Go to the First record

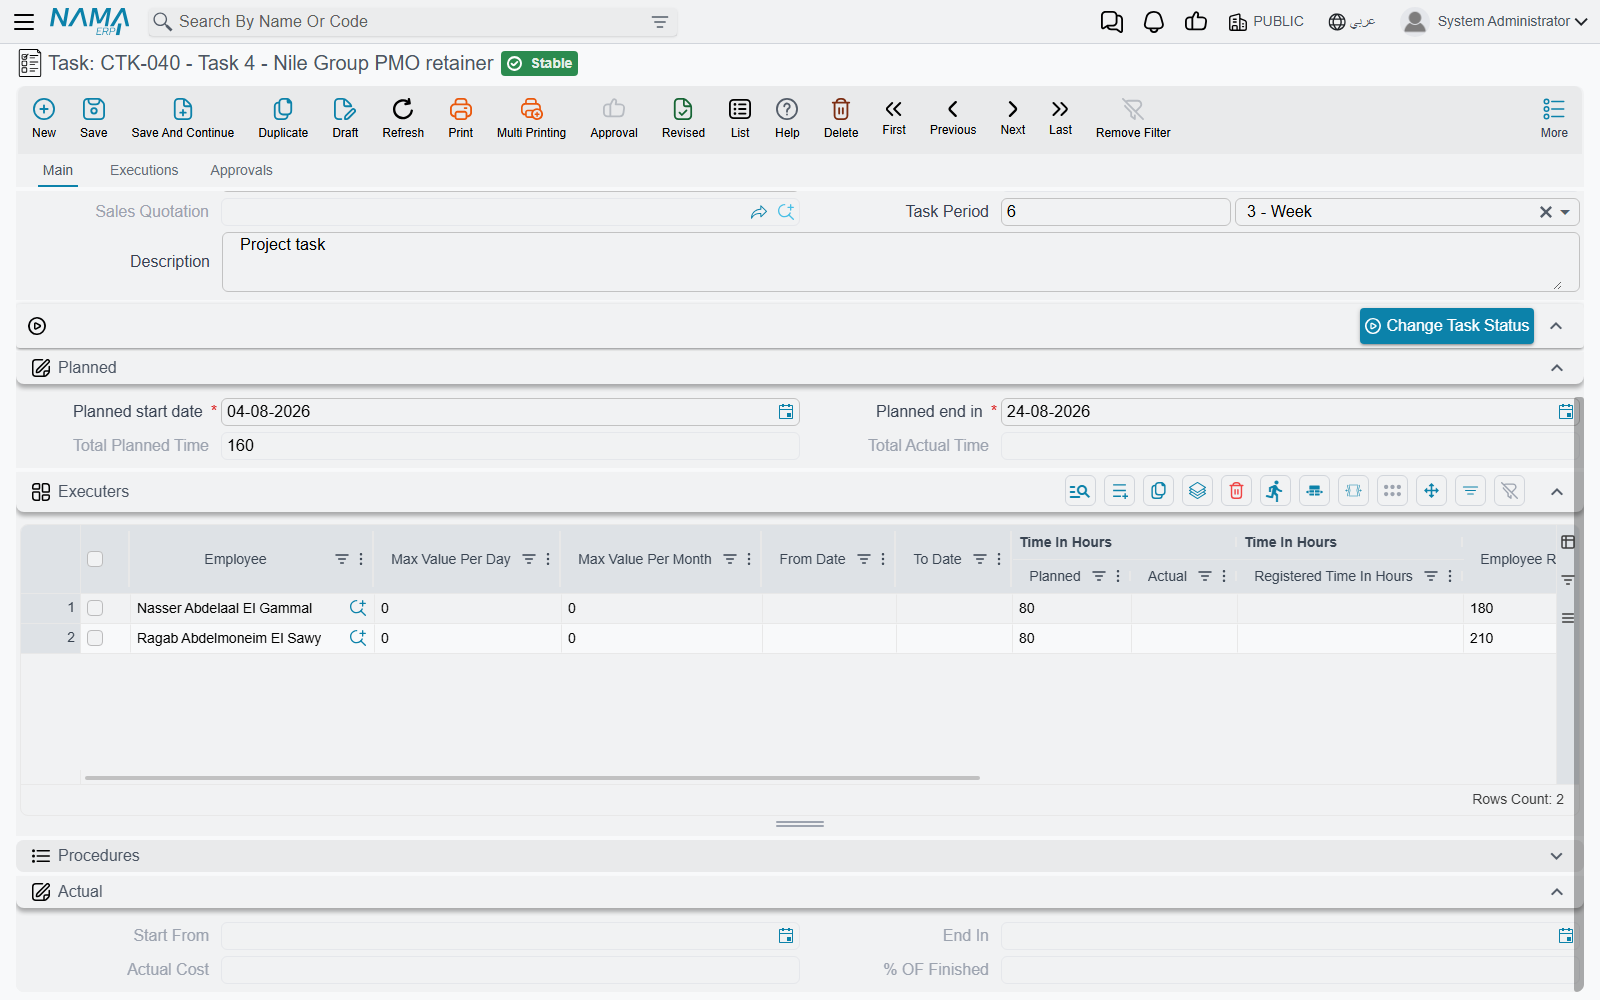click(x=894, y=117)
